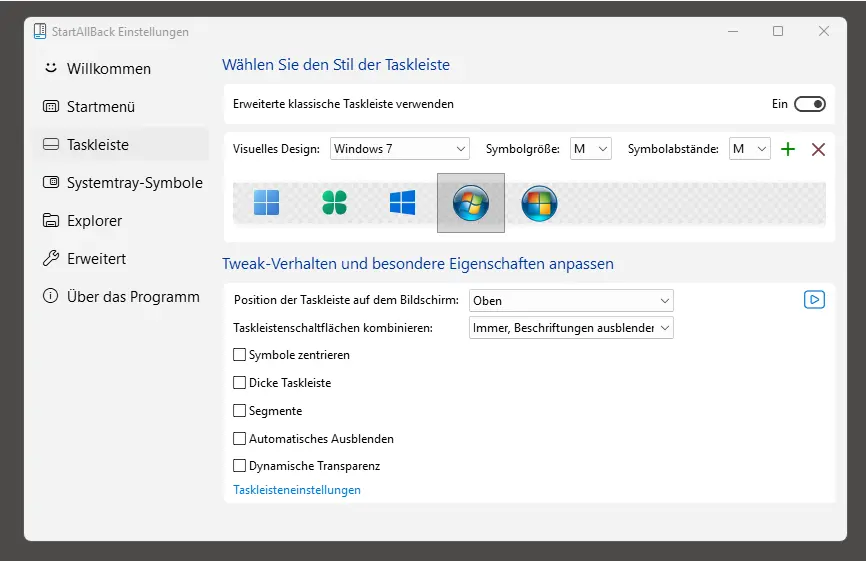Choose the green clover start icon

coord(334,203)
